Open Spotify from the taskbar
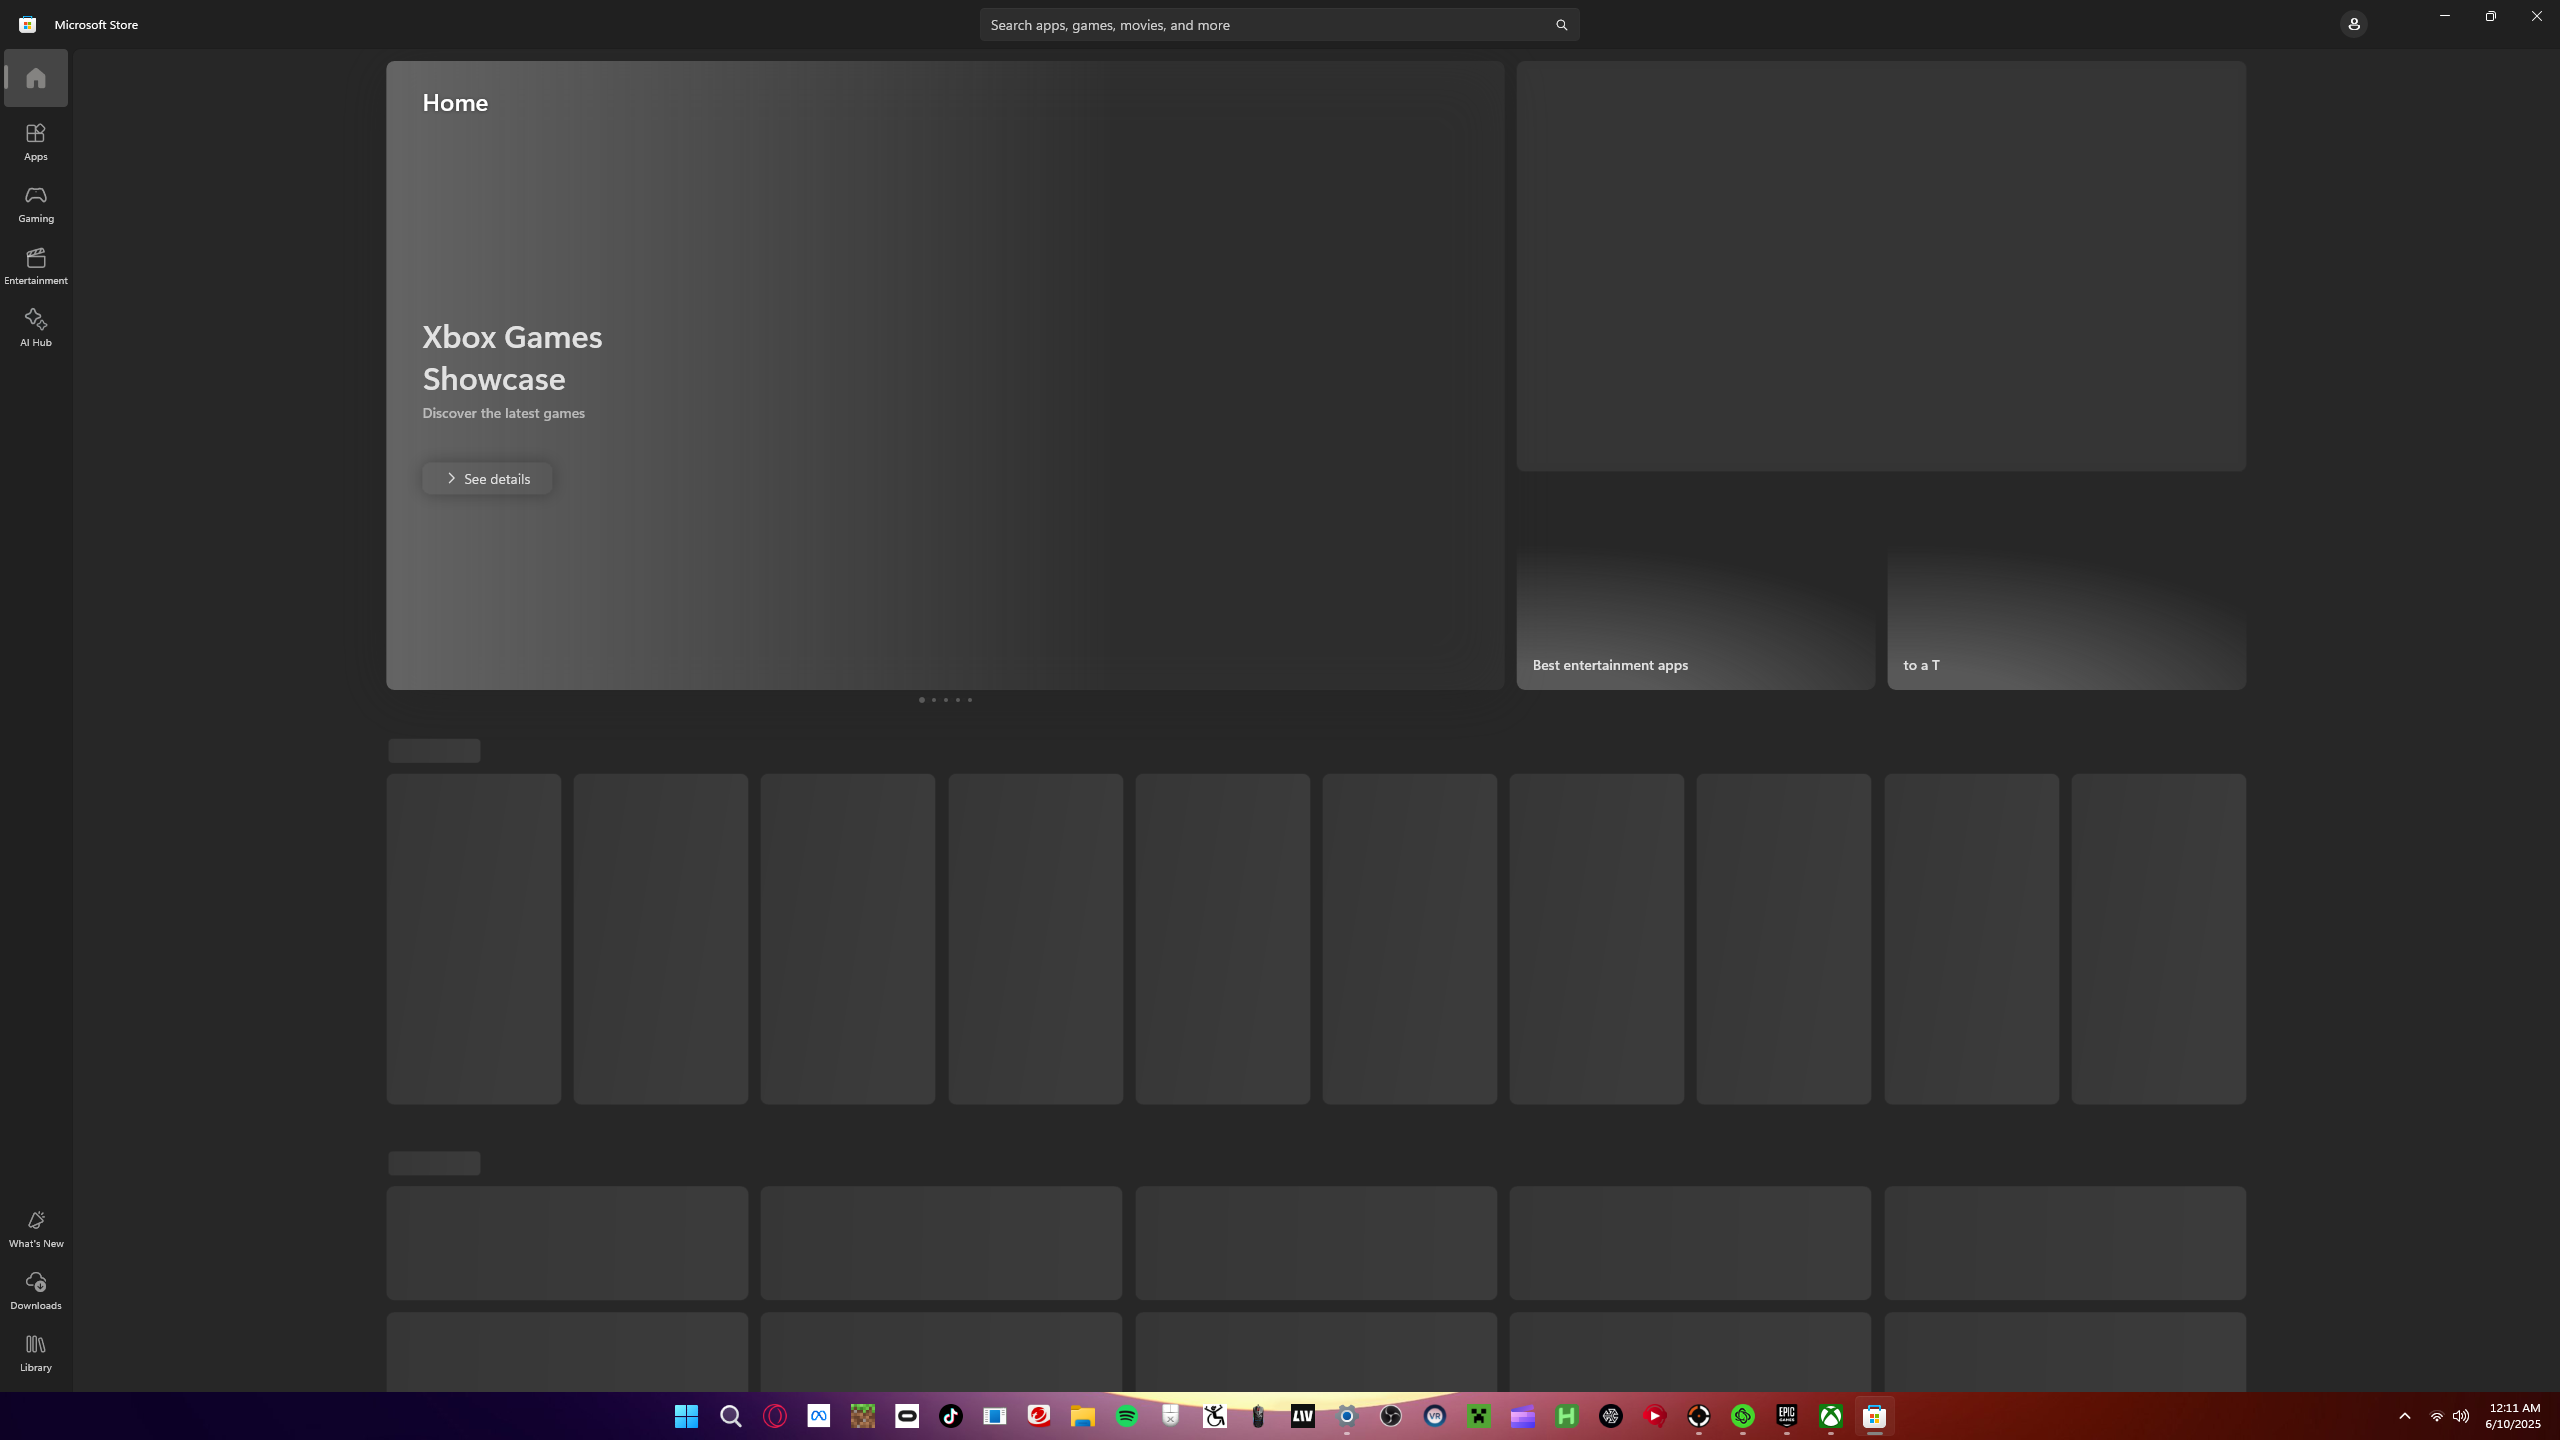 [1127, 1416]
